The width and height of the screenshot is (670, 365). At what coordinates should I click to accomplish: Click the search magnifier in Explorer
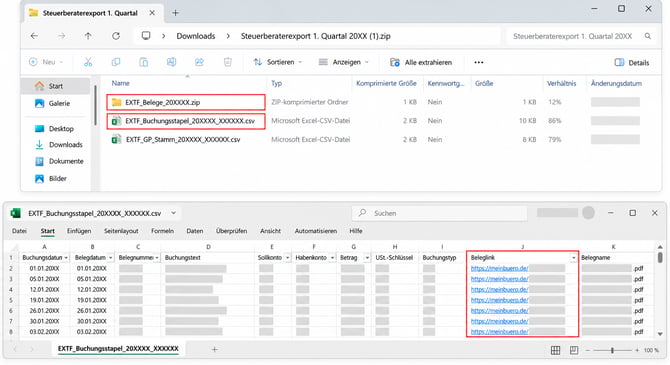648,36
